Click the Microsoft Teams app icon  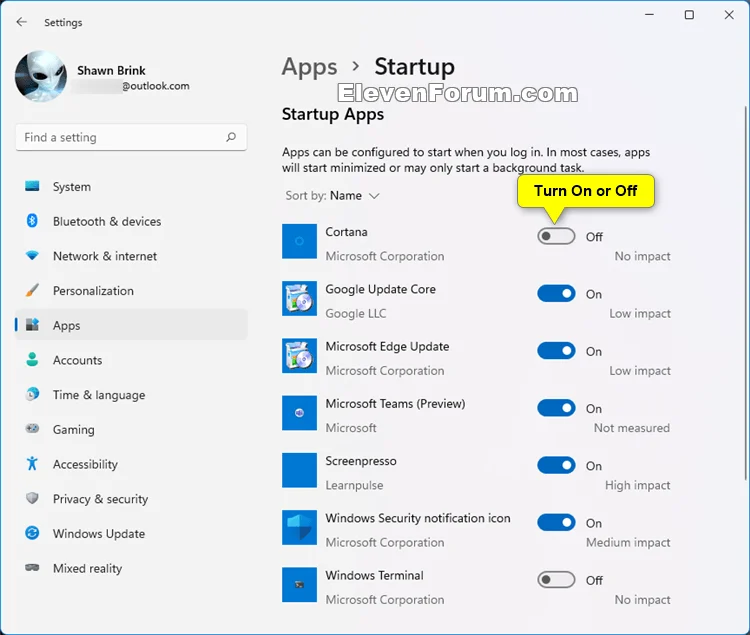pyautogui.click(x=299, y=413)
